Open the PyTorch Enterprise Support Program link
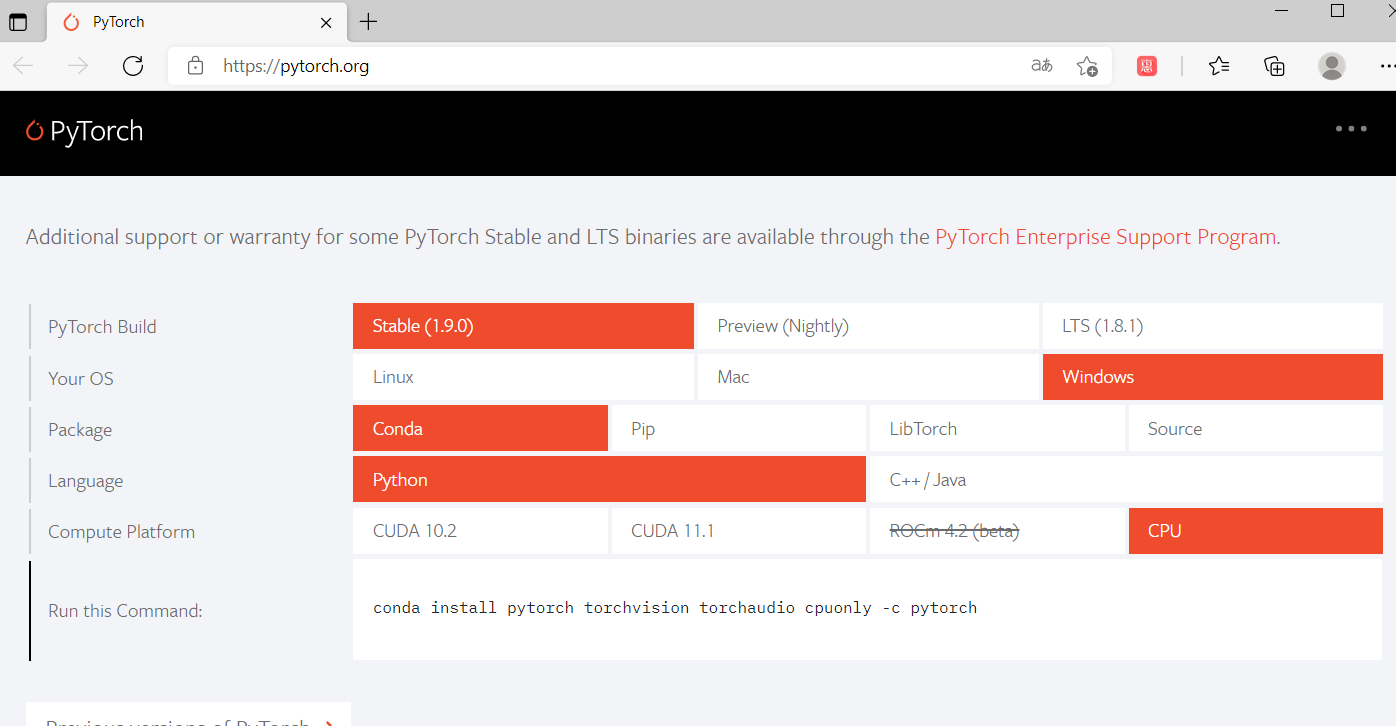The image size is (1396, 726). pos(1104,236)
